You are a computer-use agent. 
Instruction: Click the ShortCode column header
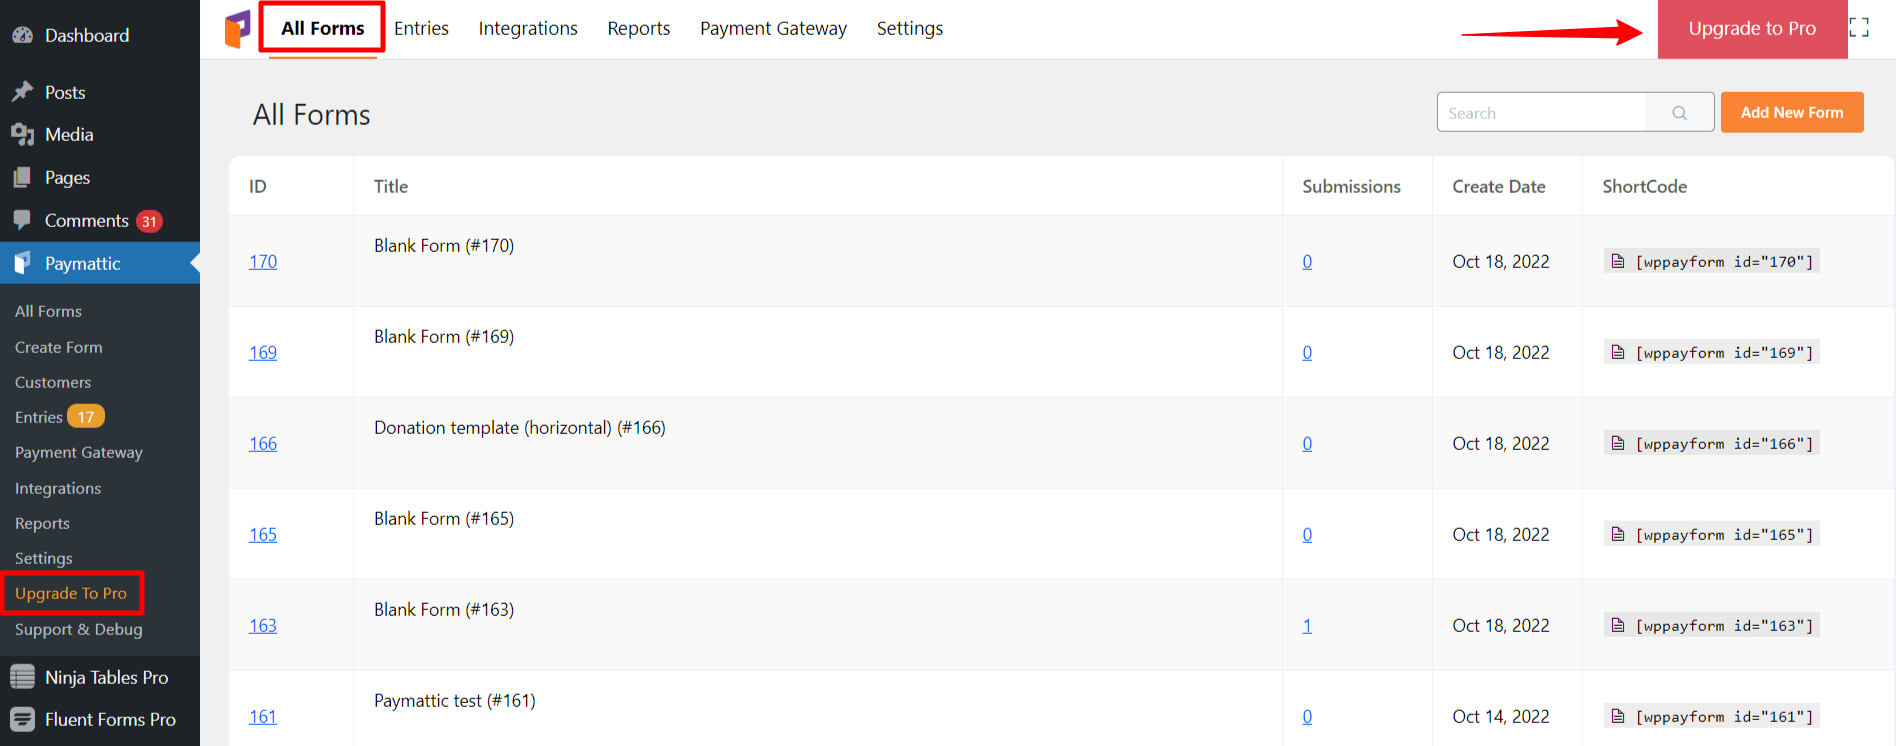1645,186
